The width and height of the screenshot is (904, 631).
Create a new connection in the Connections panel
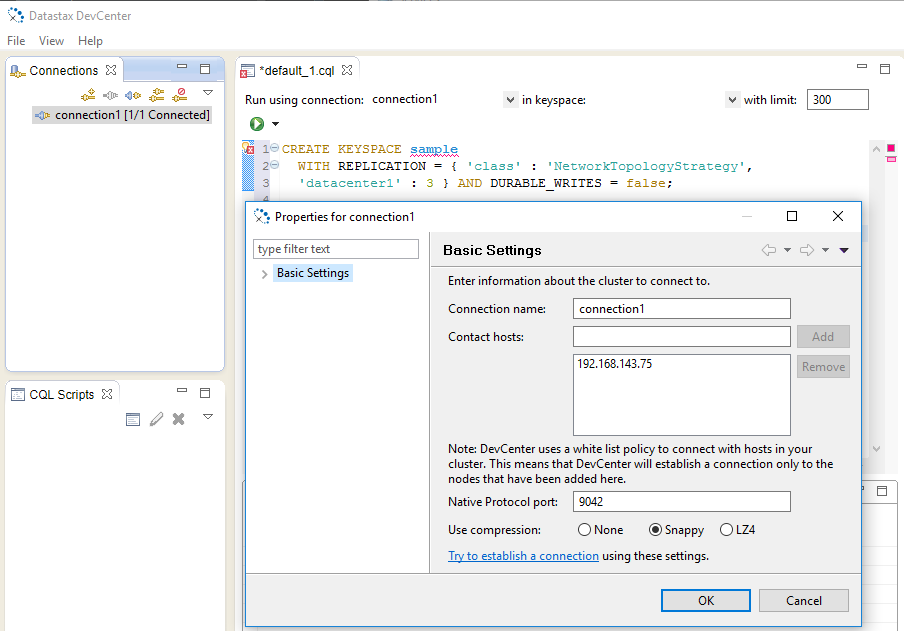89,94
